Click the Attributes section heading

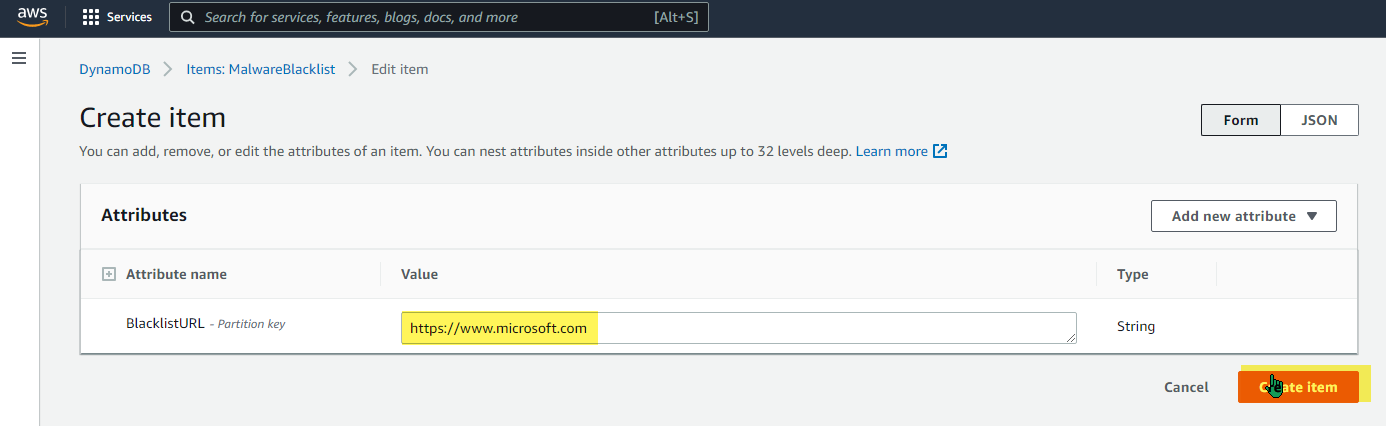pyautogui.click(x=144, y=215)
